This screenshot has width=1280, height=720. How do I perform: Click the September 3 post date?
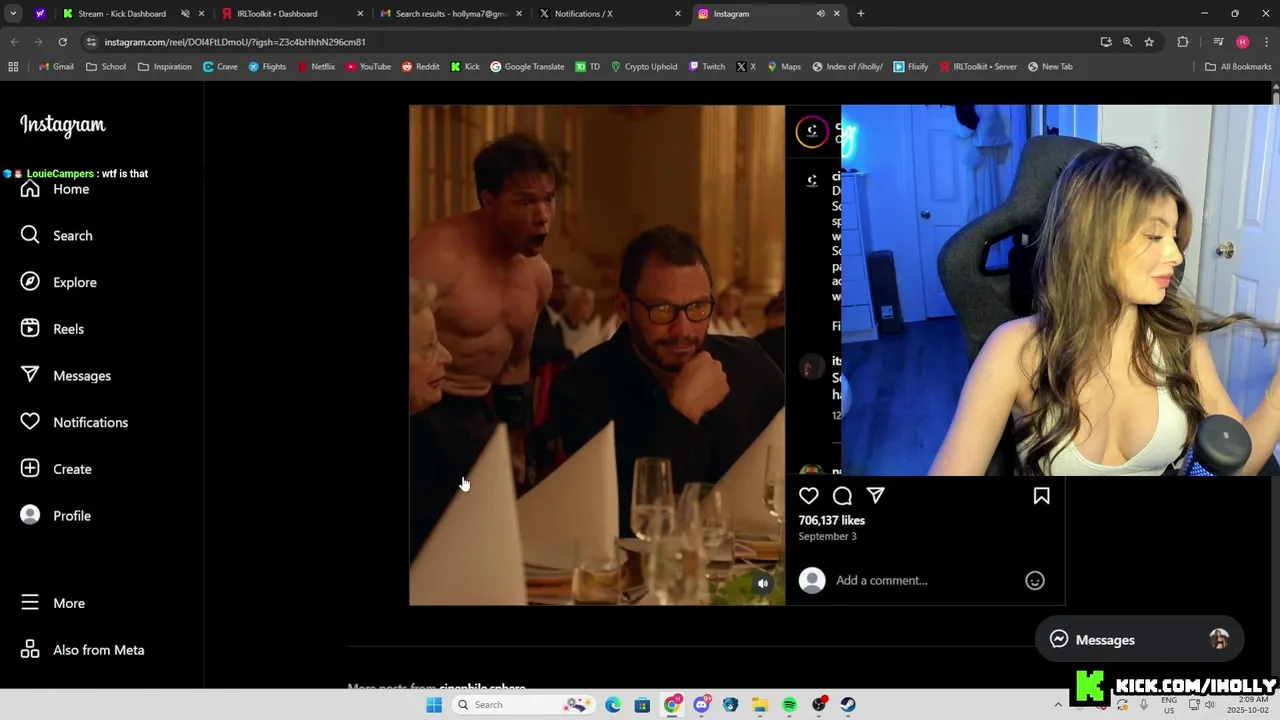click(827, 536)
